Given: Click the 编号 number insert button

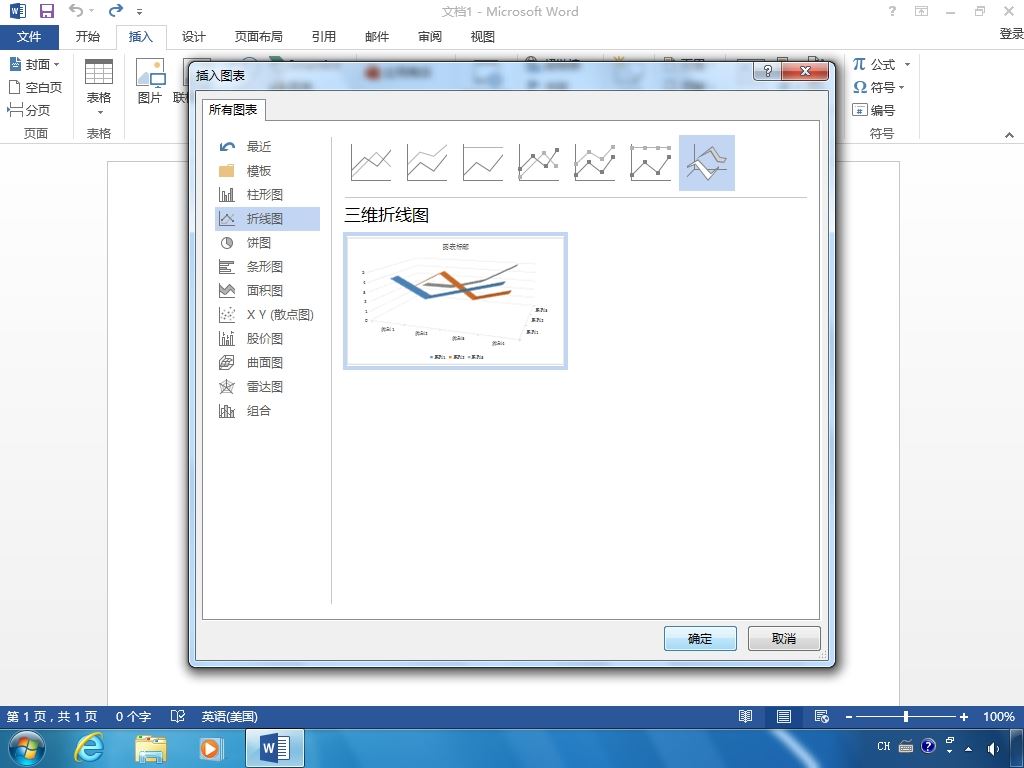Looking at the screenshot, I should [873, 110].
